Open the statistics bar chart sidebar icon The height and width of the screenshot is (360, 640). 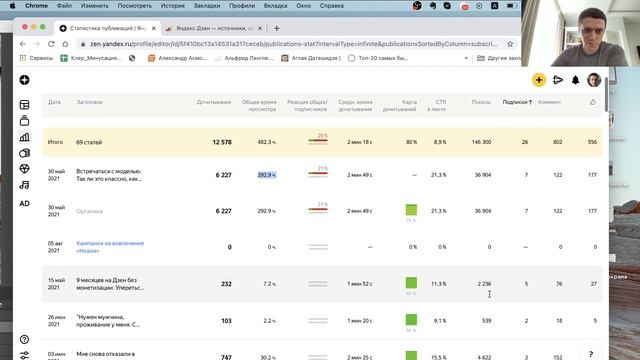[24, 137]
